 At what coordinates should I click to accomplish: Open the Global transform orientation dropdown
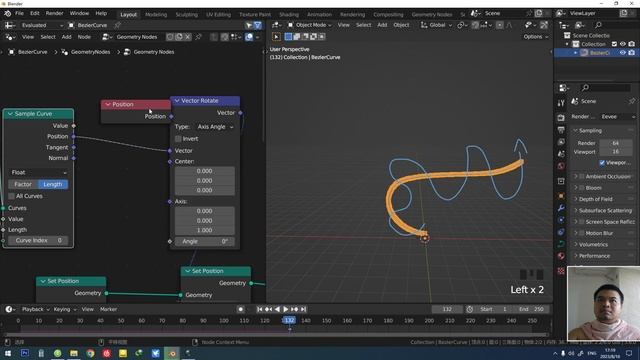(436, 25)
